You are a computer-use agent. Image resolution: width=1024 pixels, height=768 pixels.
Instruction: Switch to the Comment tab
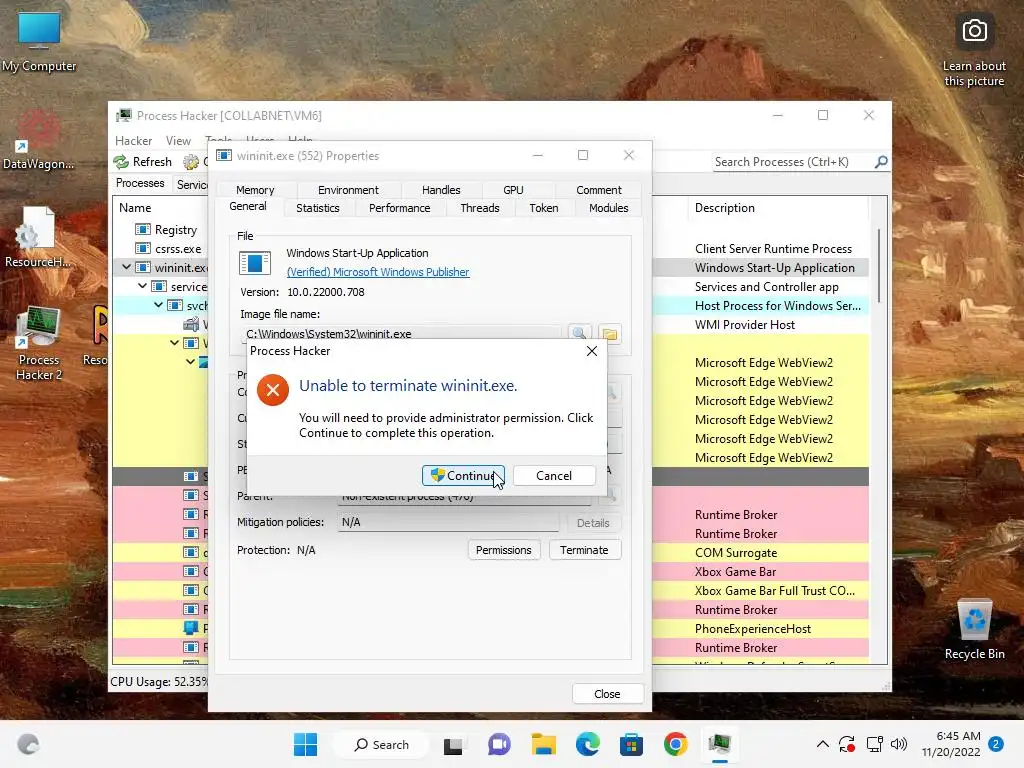coord(598,190)
